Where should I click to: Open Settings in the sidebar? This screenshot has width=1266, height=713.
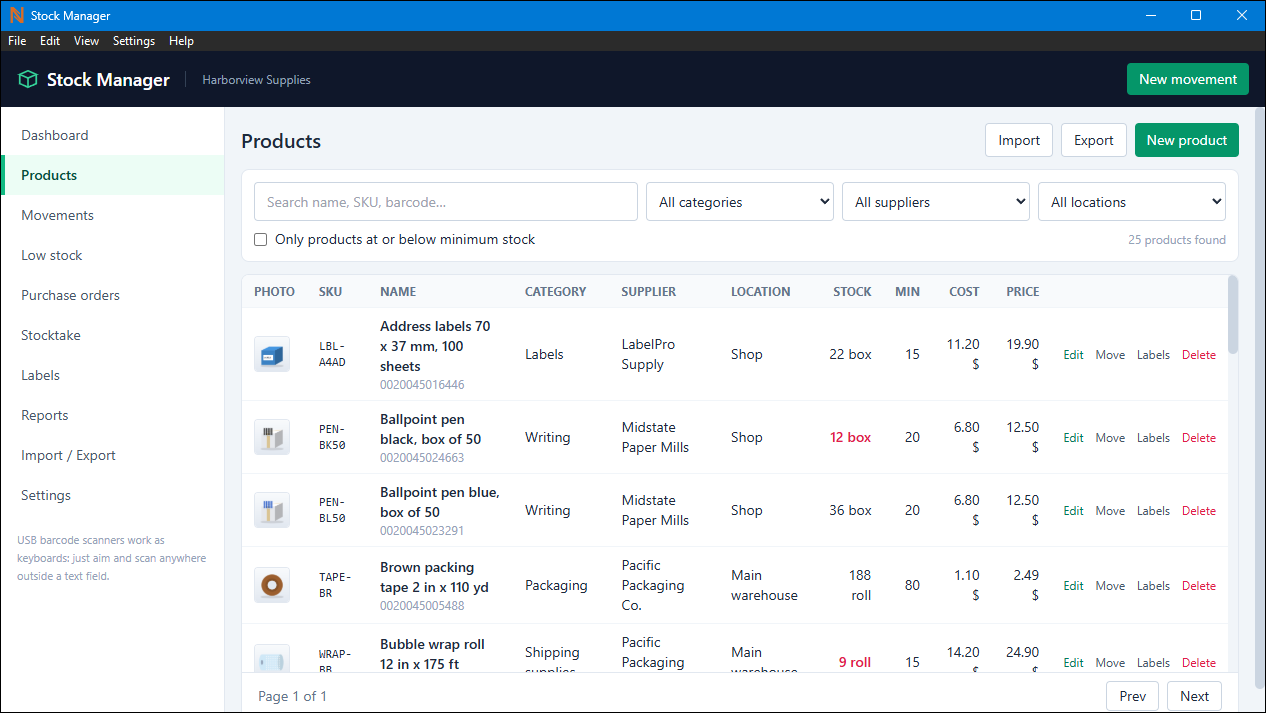112,495
